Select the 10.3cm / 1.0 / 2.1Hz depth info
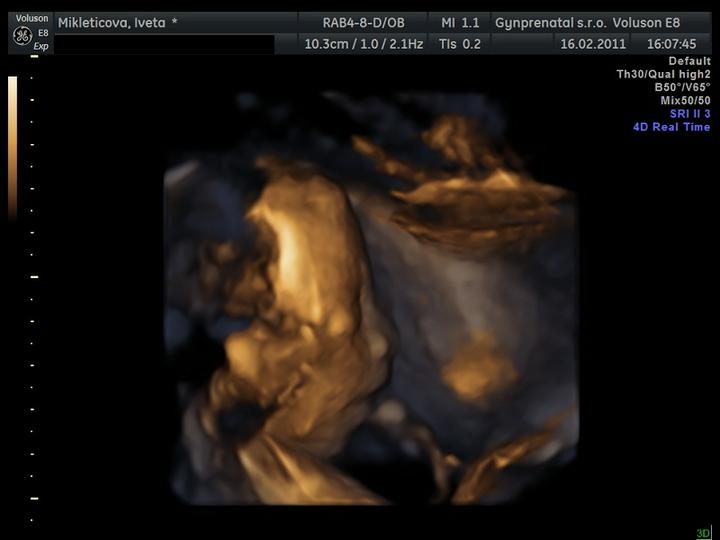This screenshot has height=540, width=720. [x=363, y=44]
